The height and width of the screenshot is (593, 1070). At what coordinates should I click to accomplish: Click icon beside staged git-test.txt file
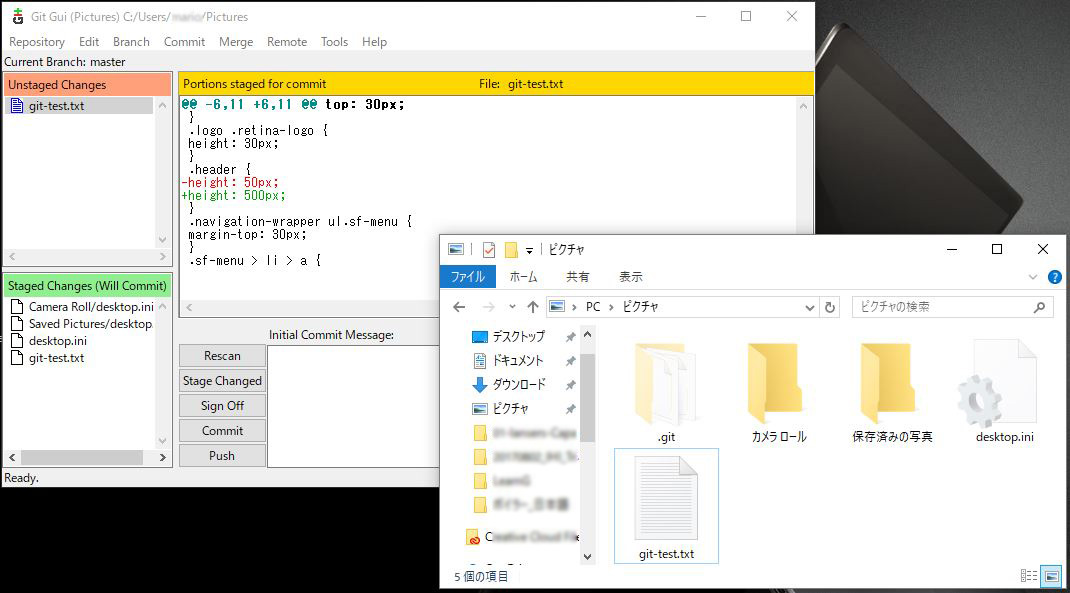coord(17,358)
